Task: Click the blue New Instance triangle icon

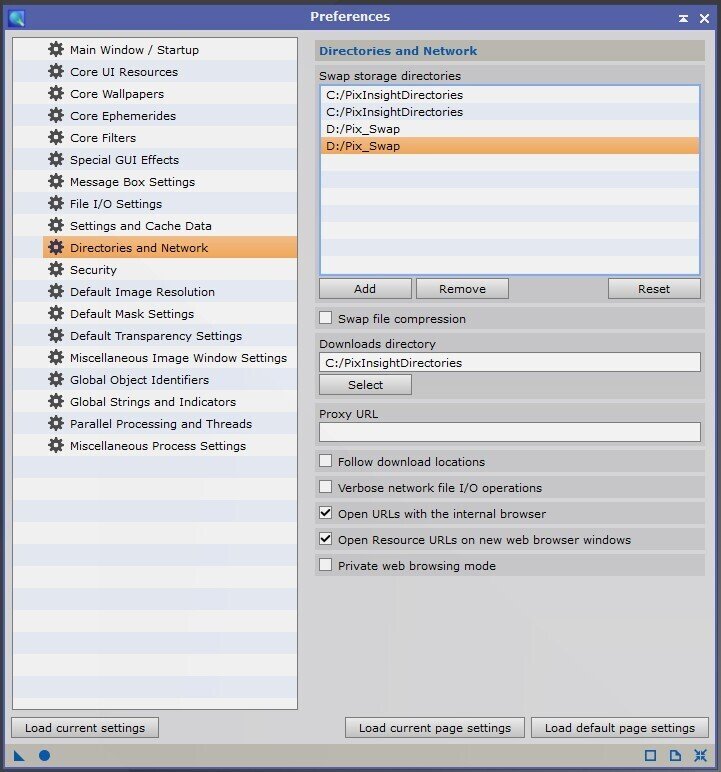Action: (19, 756)
